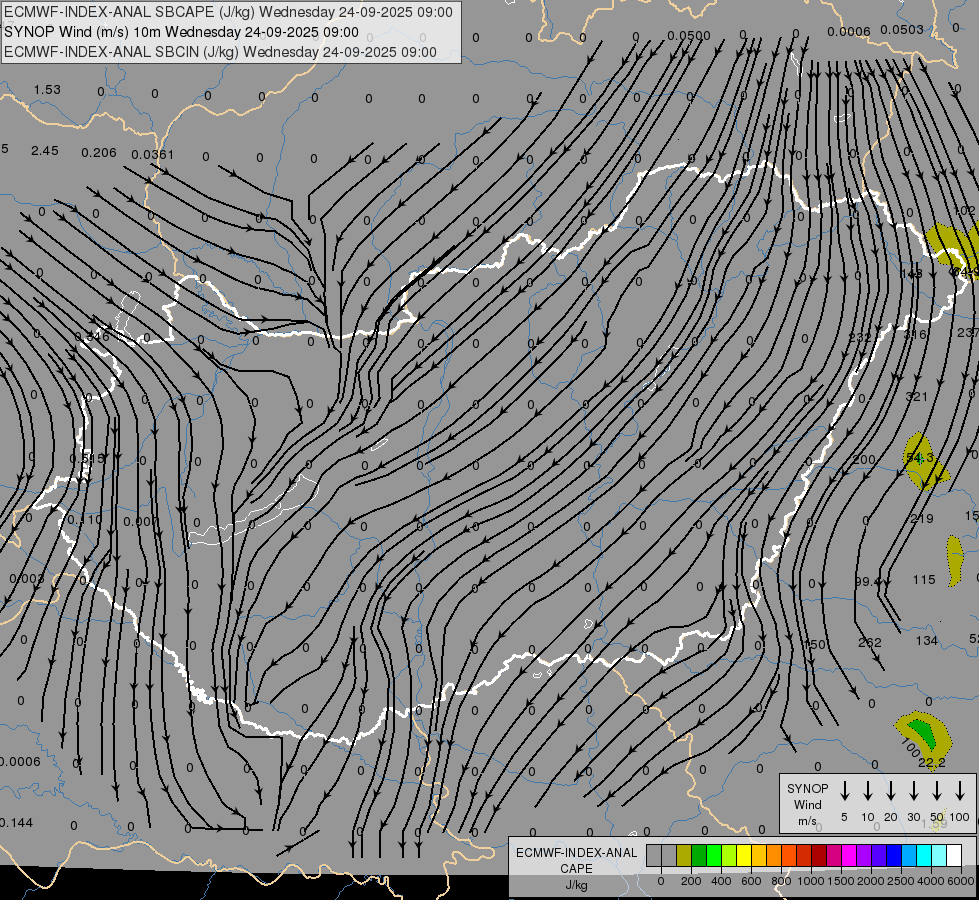Click the olive CAPE patch near value 115
Screen dimensions: 979x900
pos(955,560)
